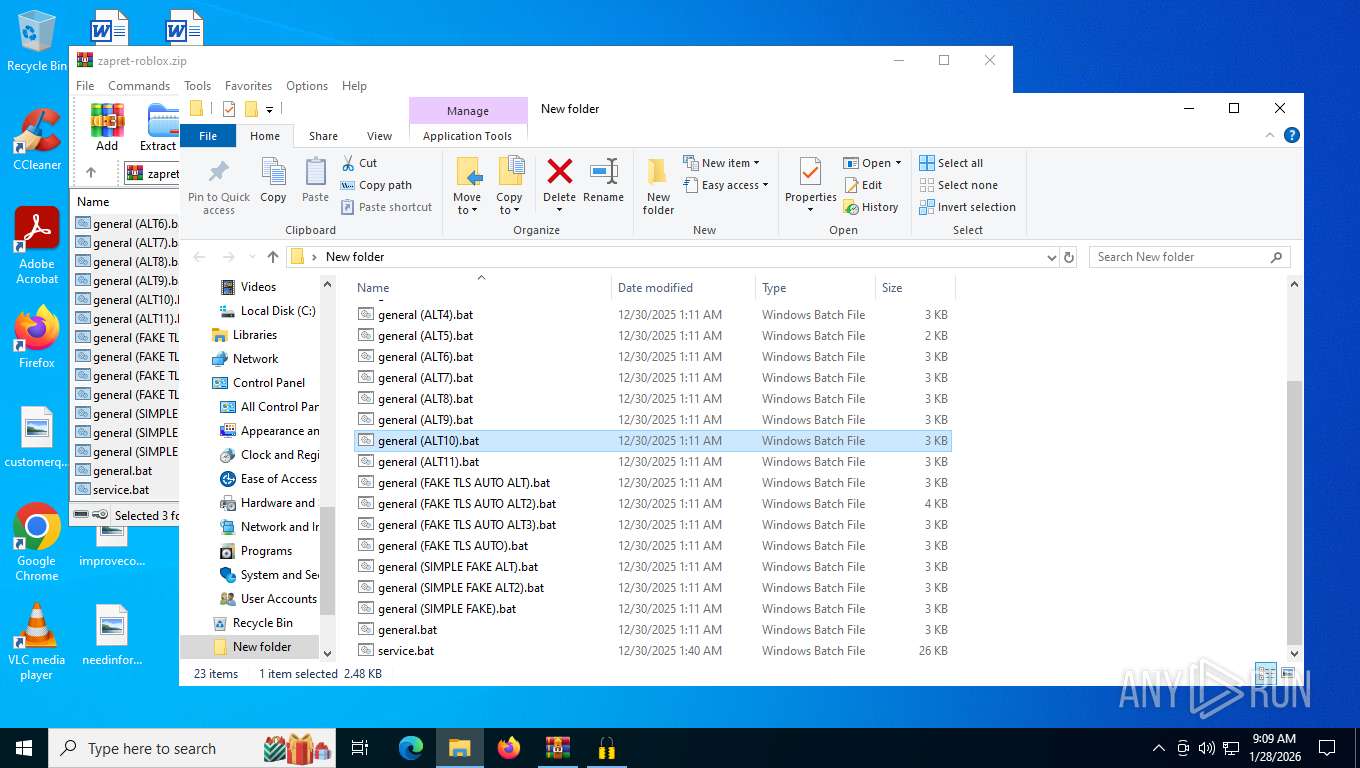Screen dimensions: 1360x768
Task: Click the Windows Start button
Action: 24,748
